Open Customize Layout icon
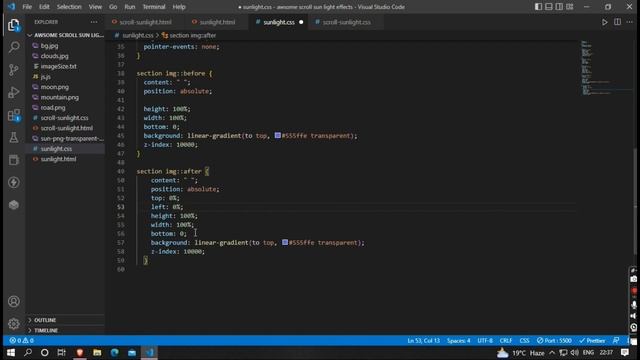The width and height of the screenshot is (640, 360). pos(570,7)
